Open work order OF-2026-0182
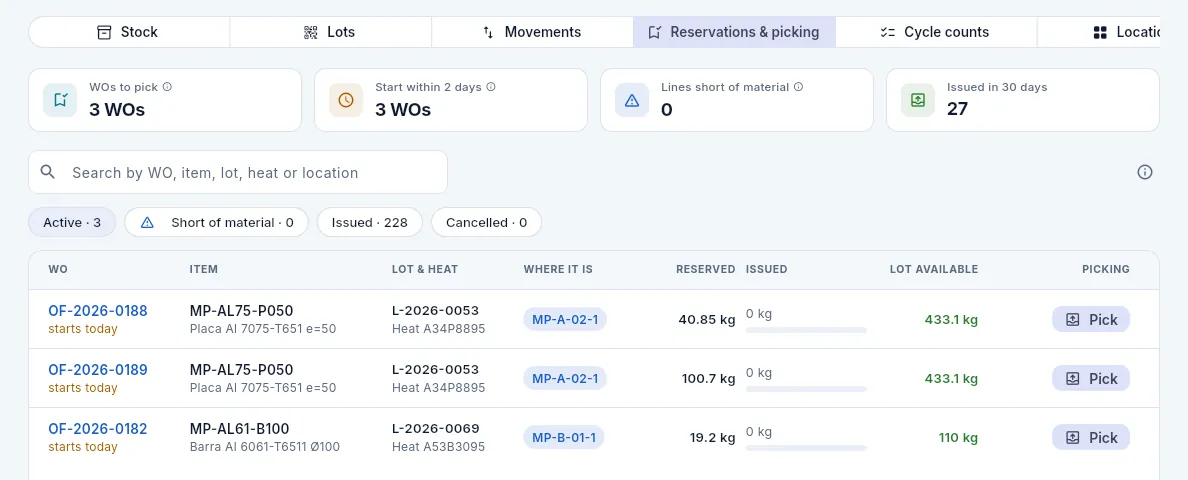Screen dimensions: 1188x480 [x=98, y=429]
